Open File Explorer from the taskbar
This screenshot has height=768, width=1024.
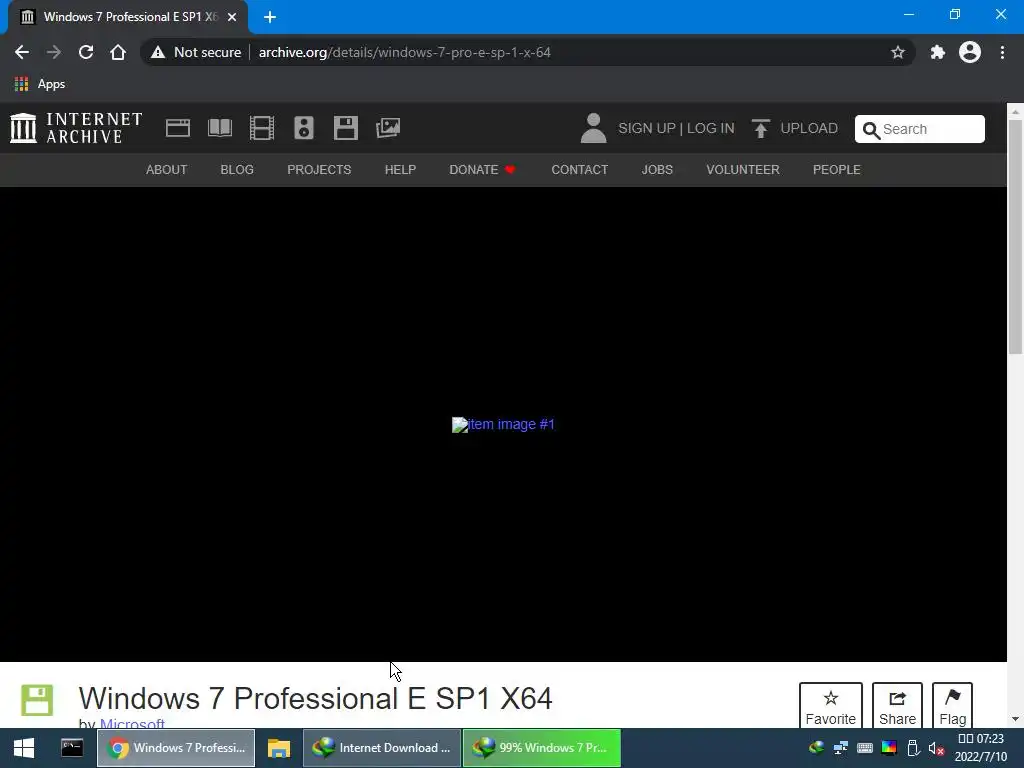tap(279, 748)
